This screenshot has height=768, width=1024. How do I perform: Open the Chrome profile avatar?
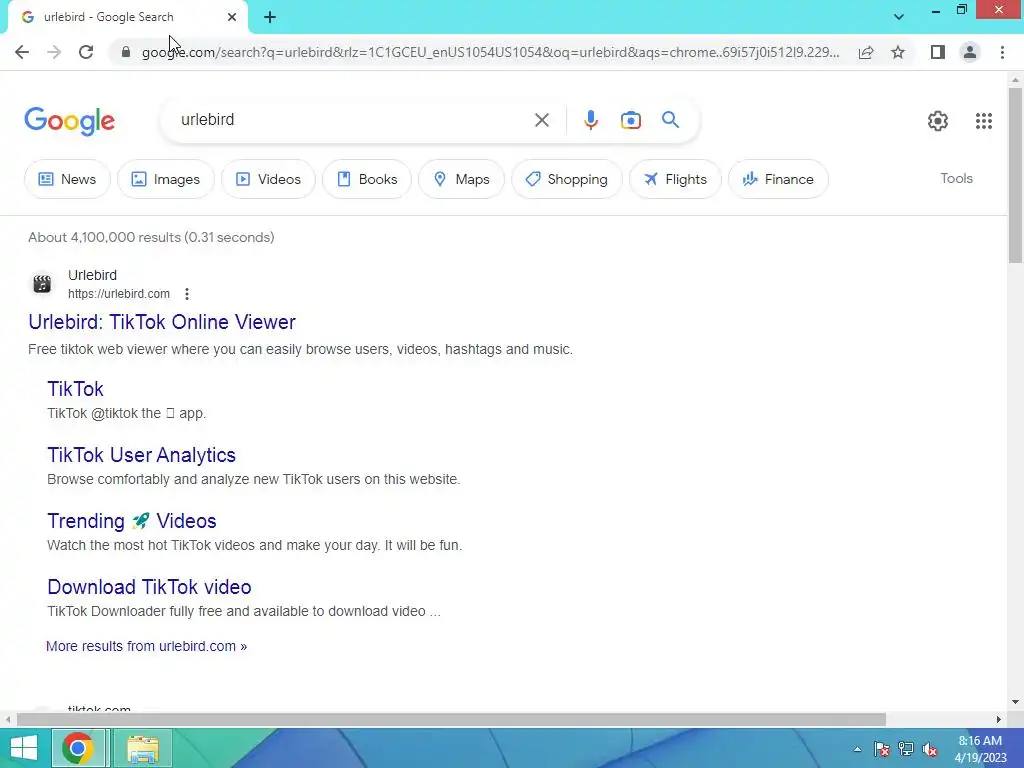pos(970,52)
